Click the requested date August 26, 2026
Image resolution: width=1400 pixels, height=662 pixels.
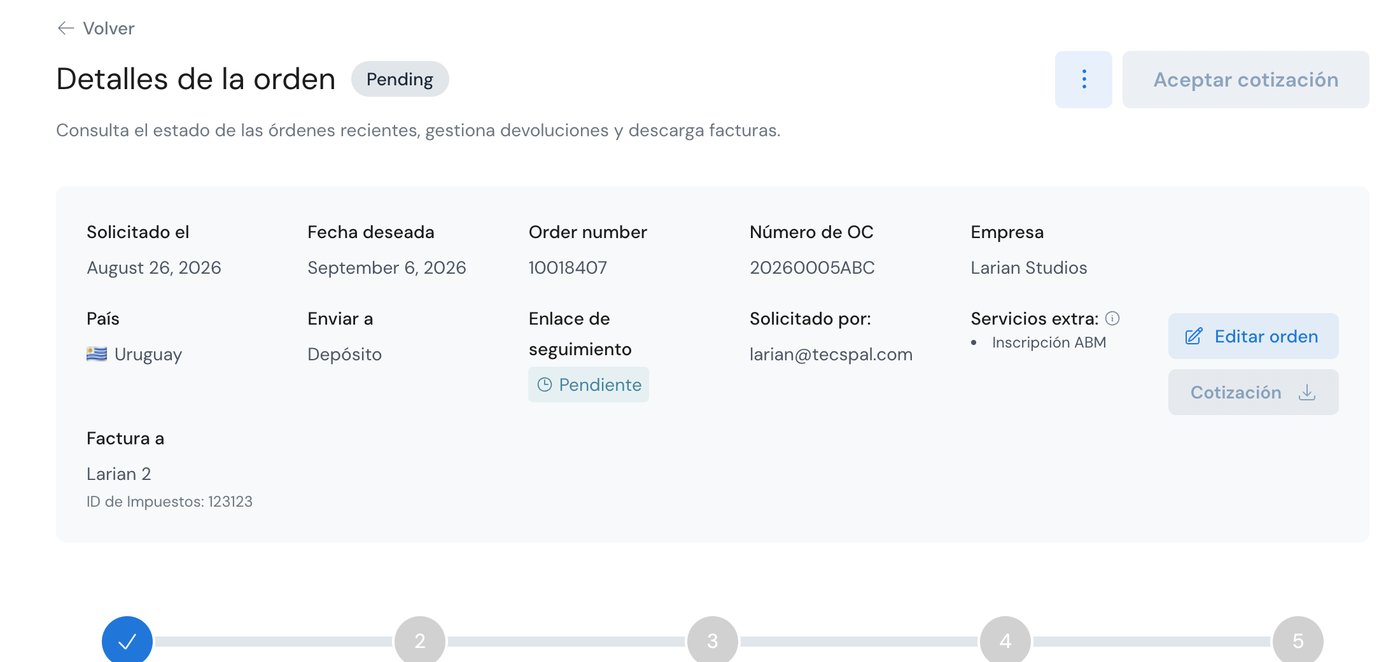coord(154,268)
